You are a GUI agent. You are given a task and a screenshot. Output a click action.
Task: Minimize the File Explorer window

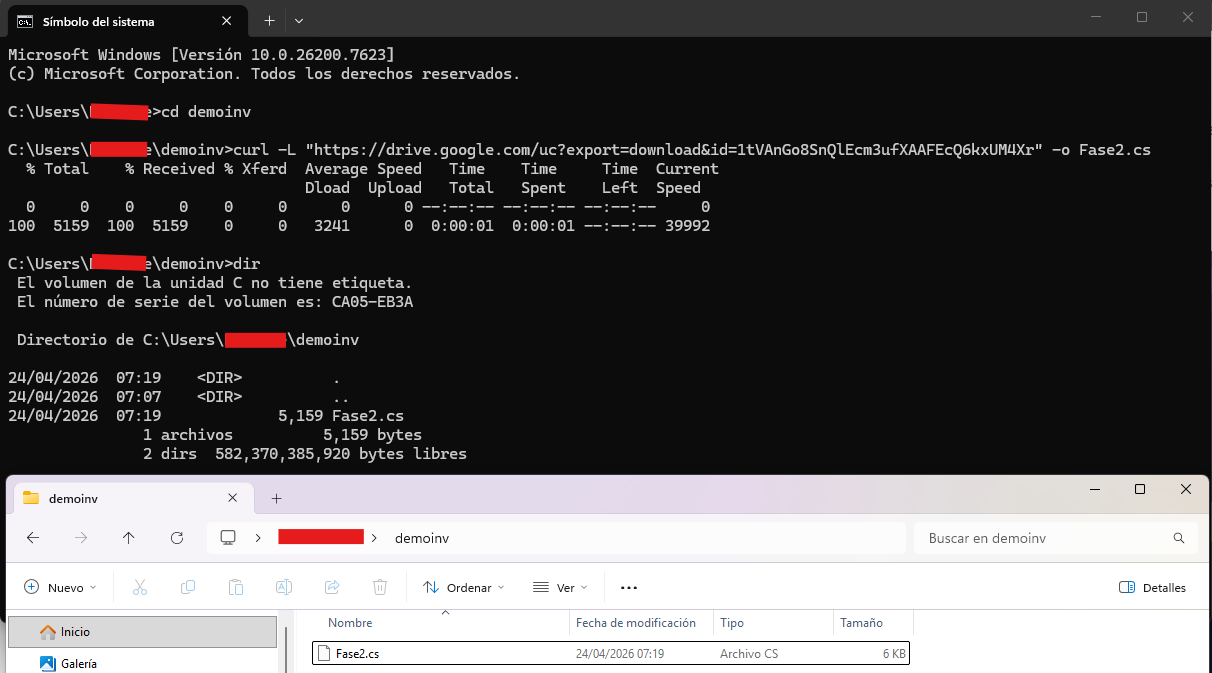point(1094,489)
